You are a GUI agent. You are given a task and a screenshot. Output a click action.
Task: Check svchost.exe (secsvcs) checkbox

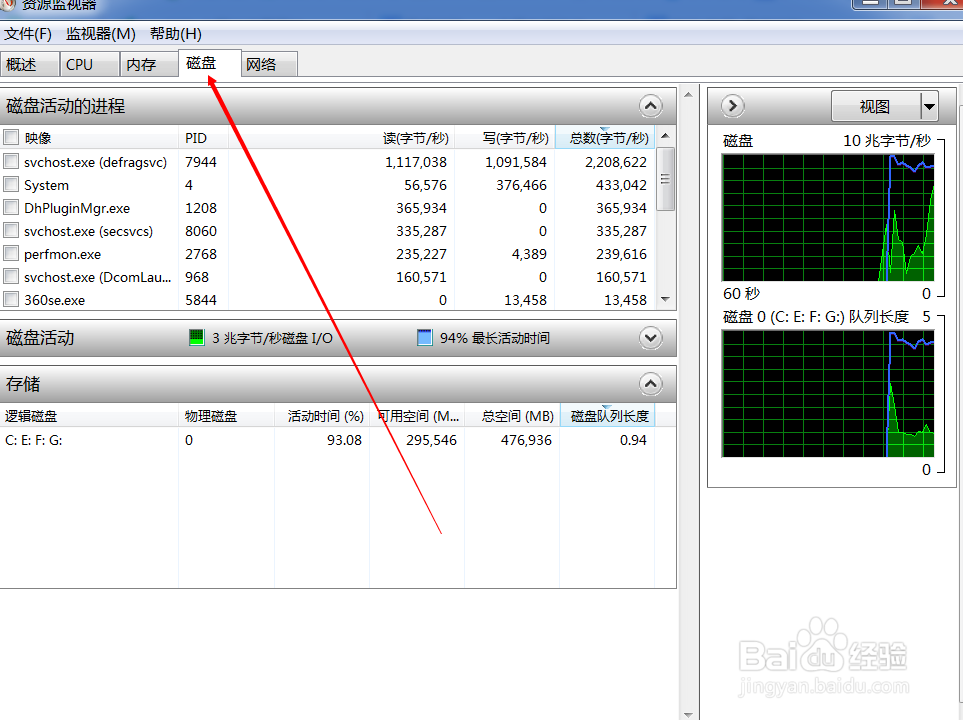(10, 230)
